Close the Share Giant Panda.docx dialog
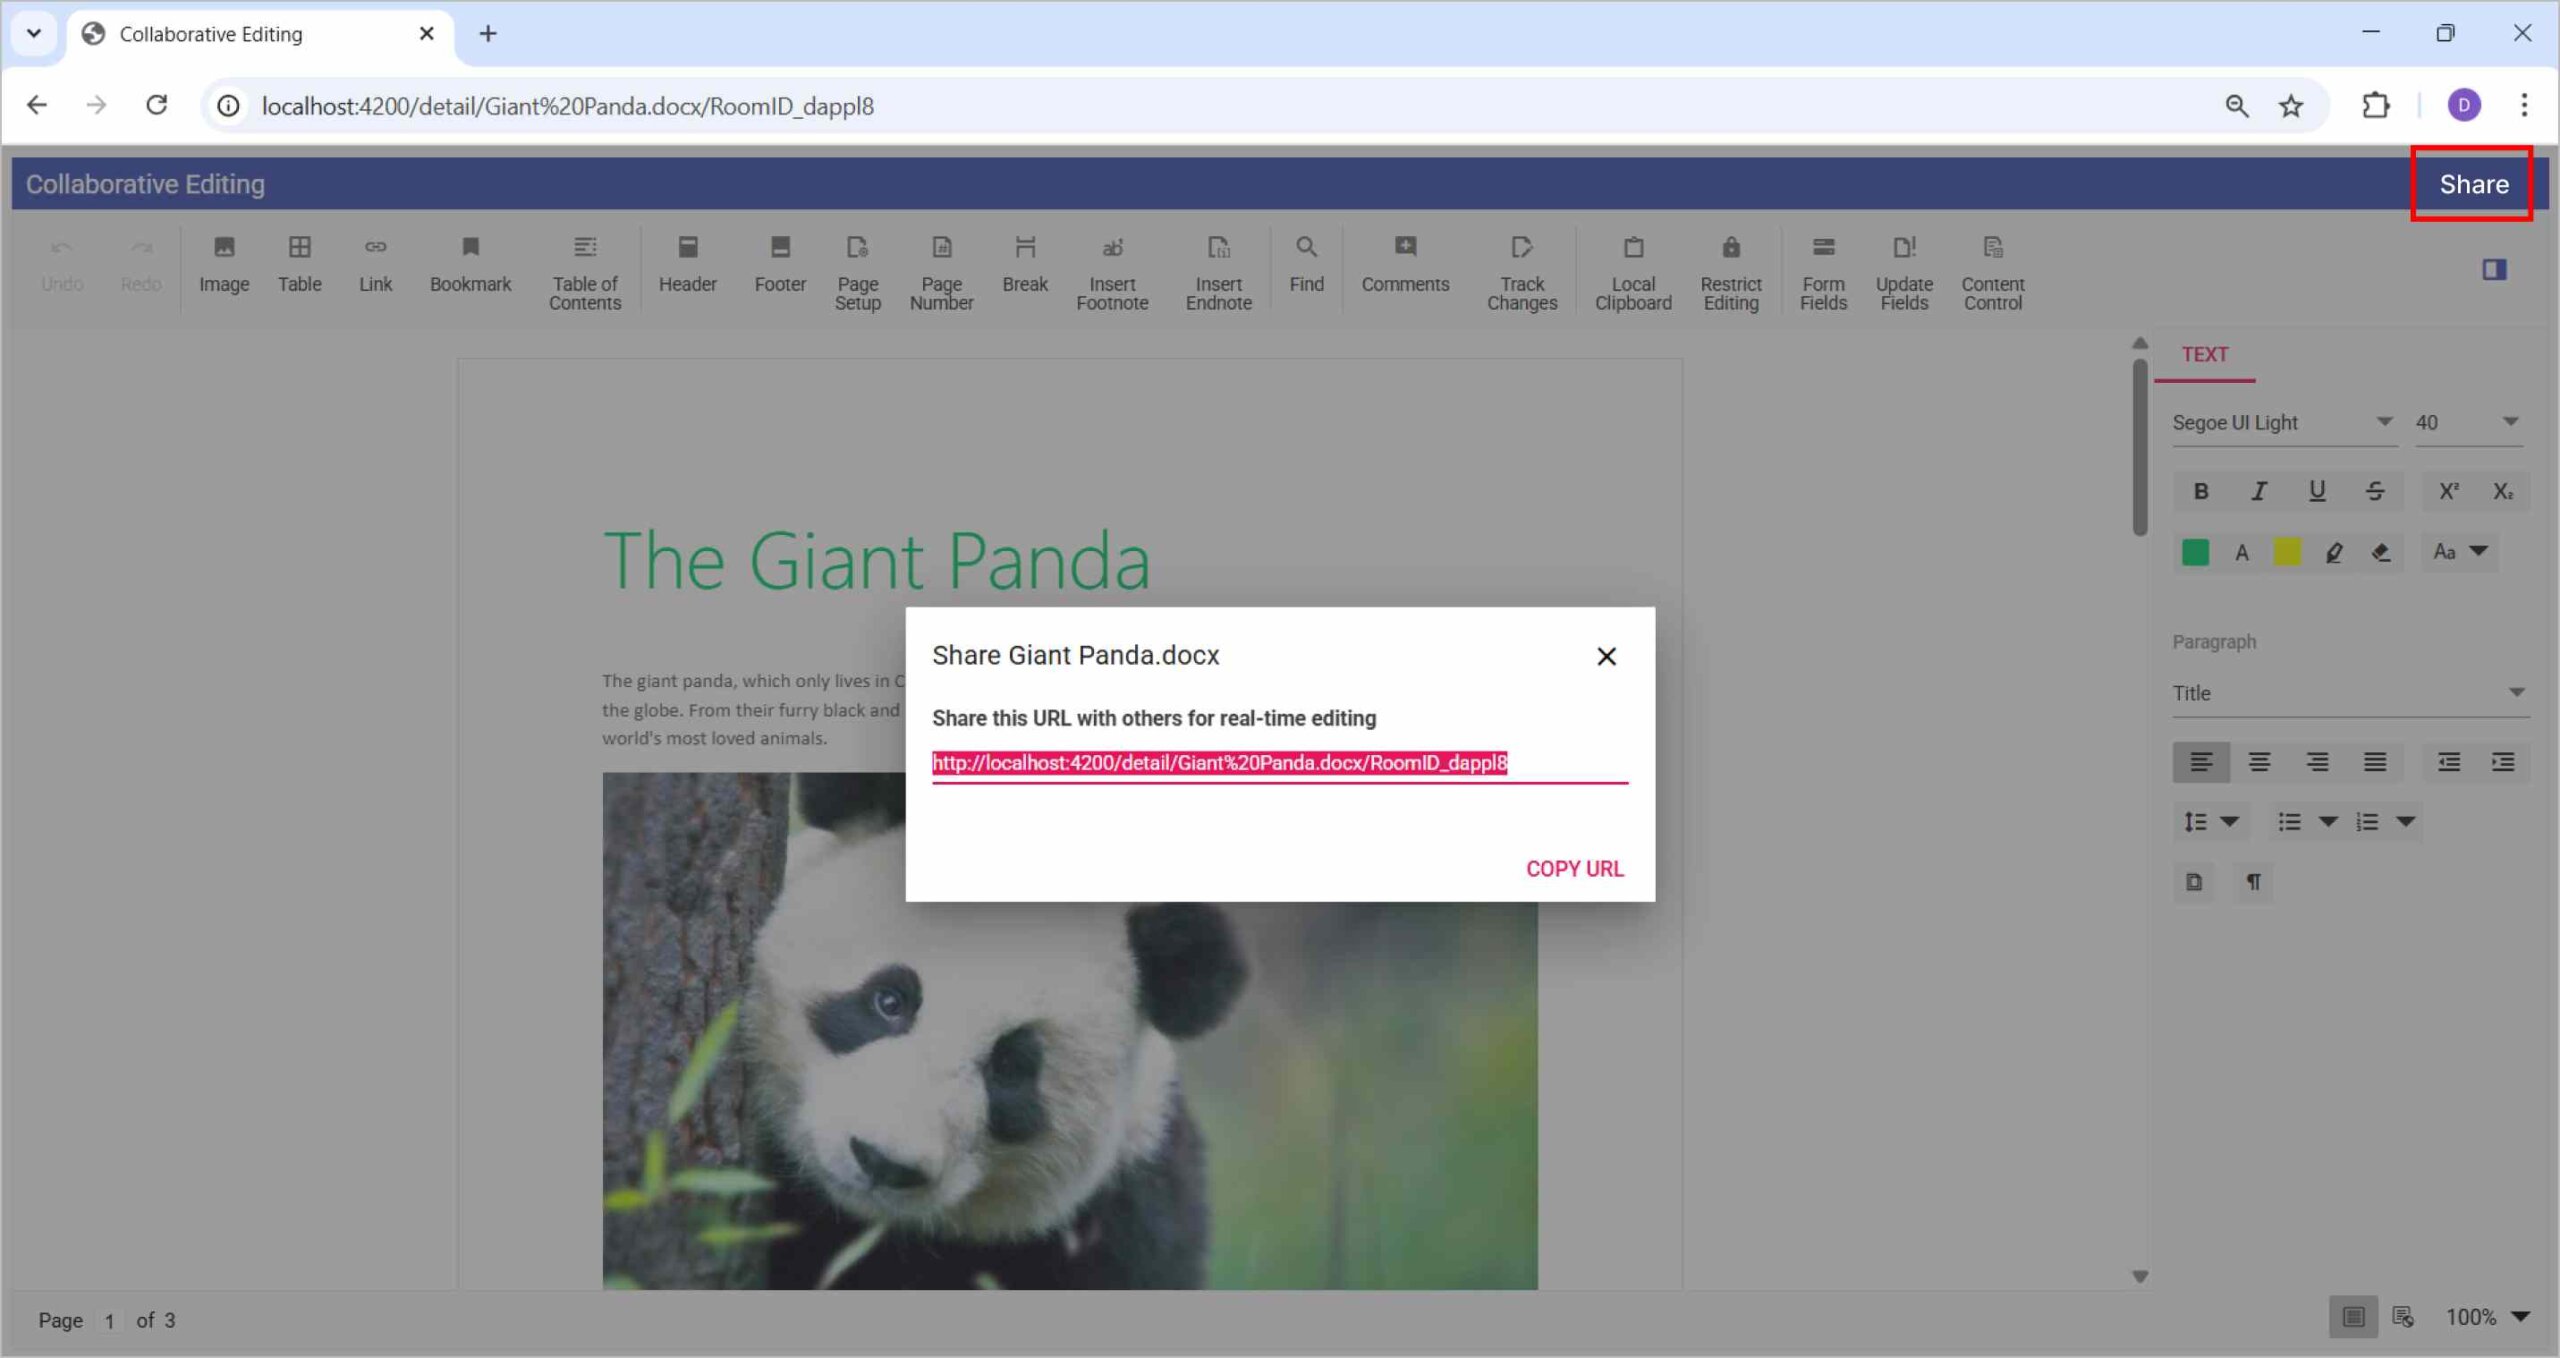 1606,656
